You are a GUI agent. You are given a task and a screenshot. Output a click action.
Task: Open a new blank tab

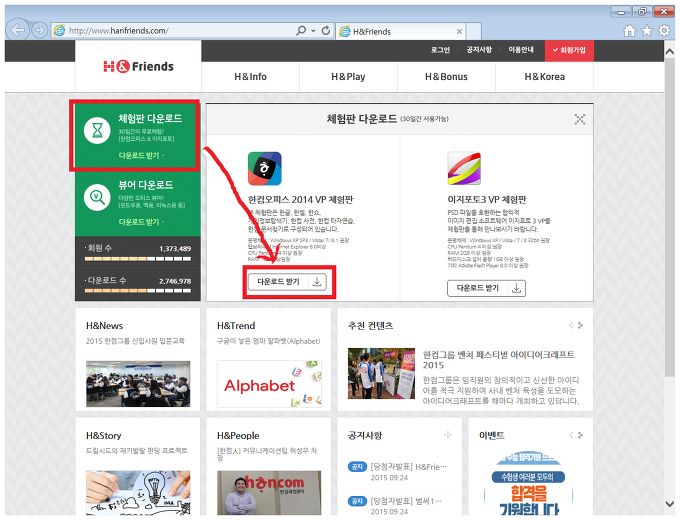coord(474,31)
